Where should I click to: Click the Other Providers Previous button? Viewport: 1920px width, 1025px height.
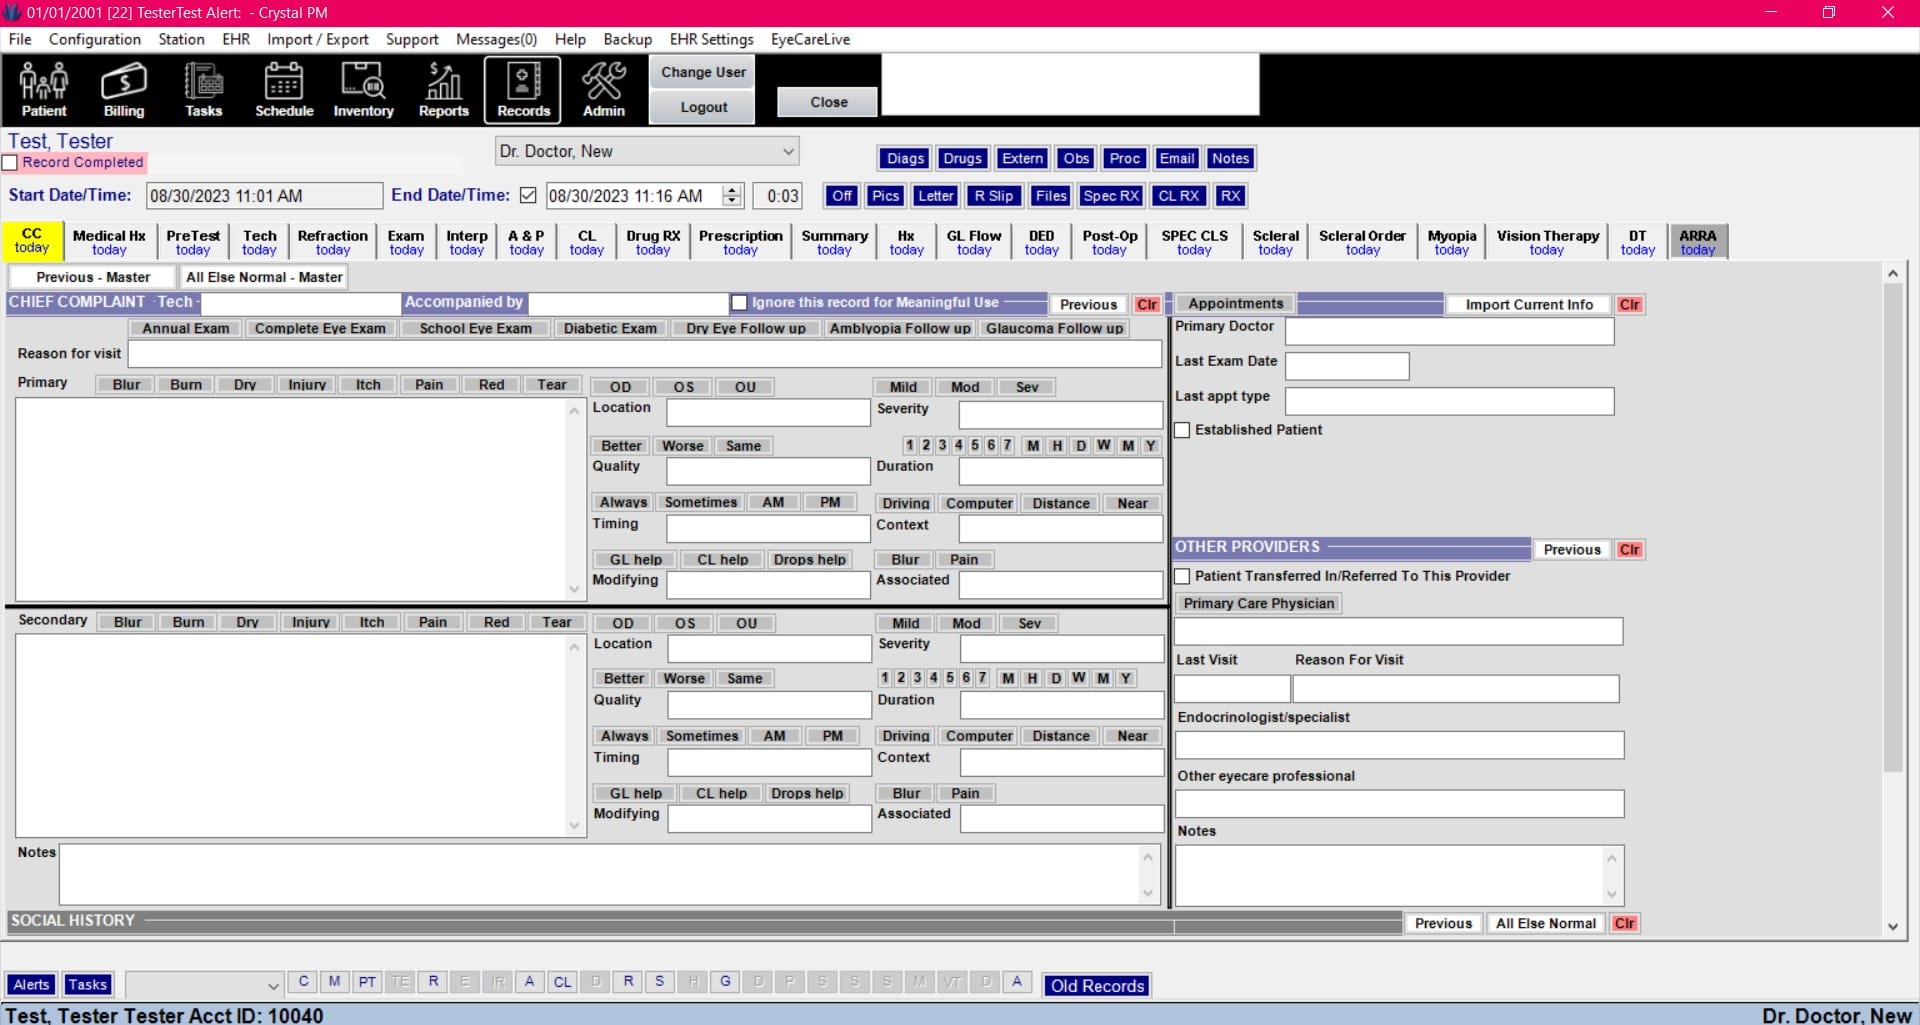pos(1571,549)
